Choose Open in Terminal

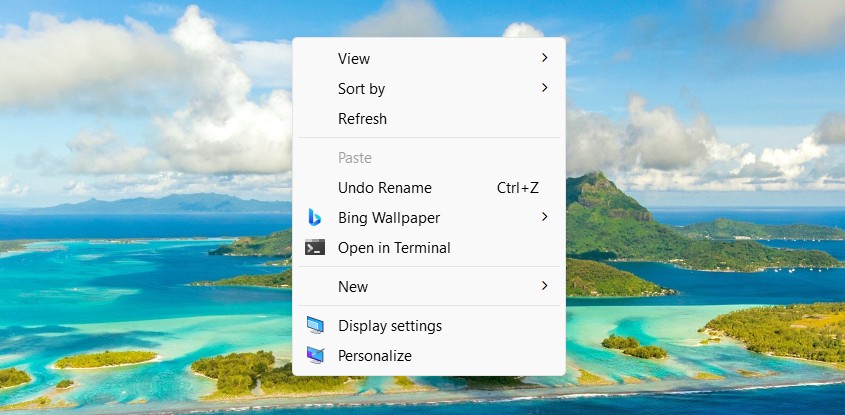click(x=428, y=248)
